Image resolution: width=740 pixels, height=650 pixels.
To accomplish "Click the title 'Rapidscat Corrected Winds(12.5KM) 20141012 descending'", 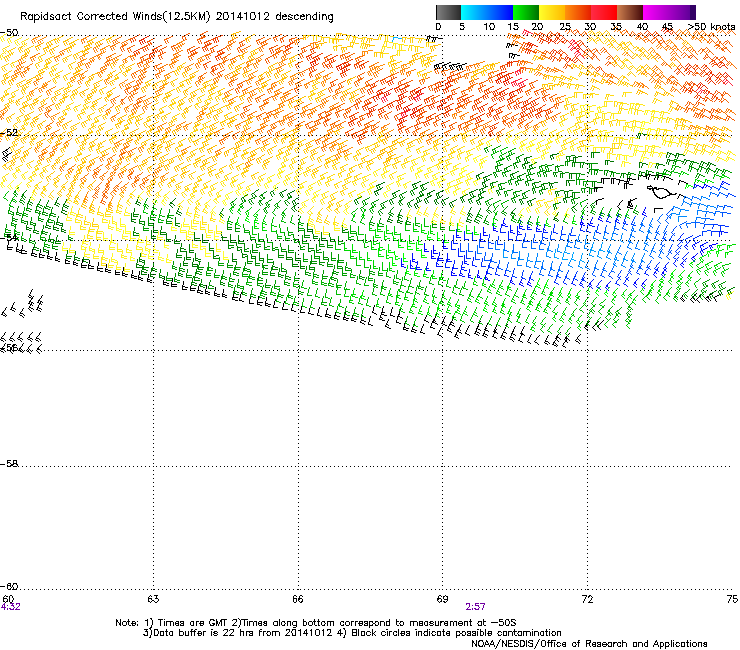I will [177, 17].
